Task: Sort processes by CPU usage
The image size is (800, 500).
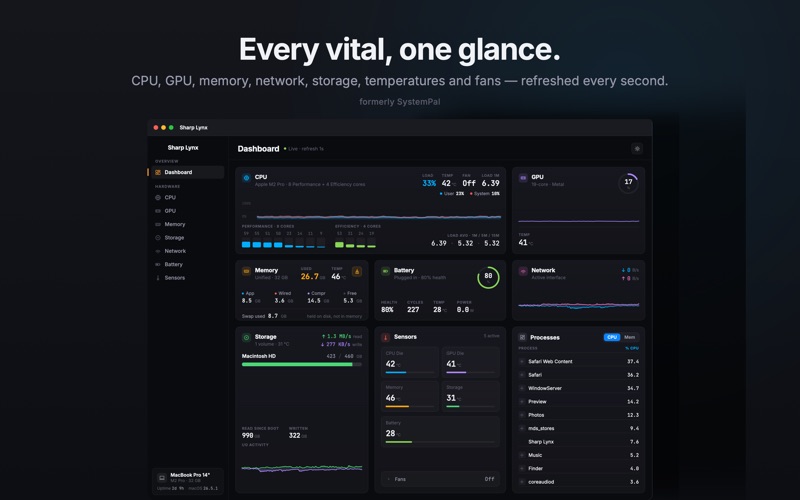Action: [x=612, y=337]
